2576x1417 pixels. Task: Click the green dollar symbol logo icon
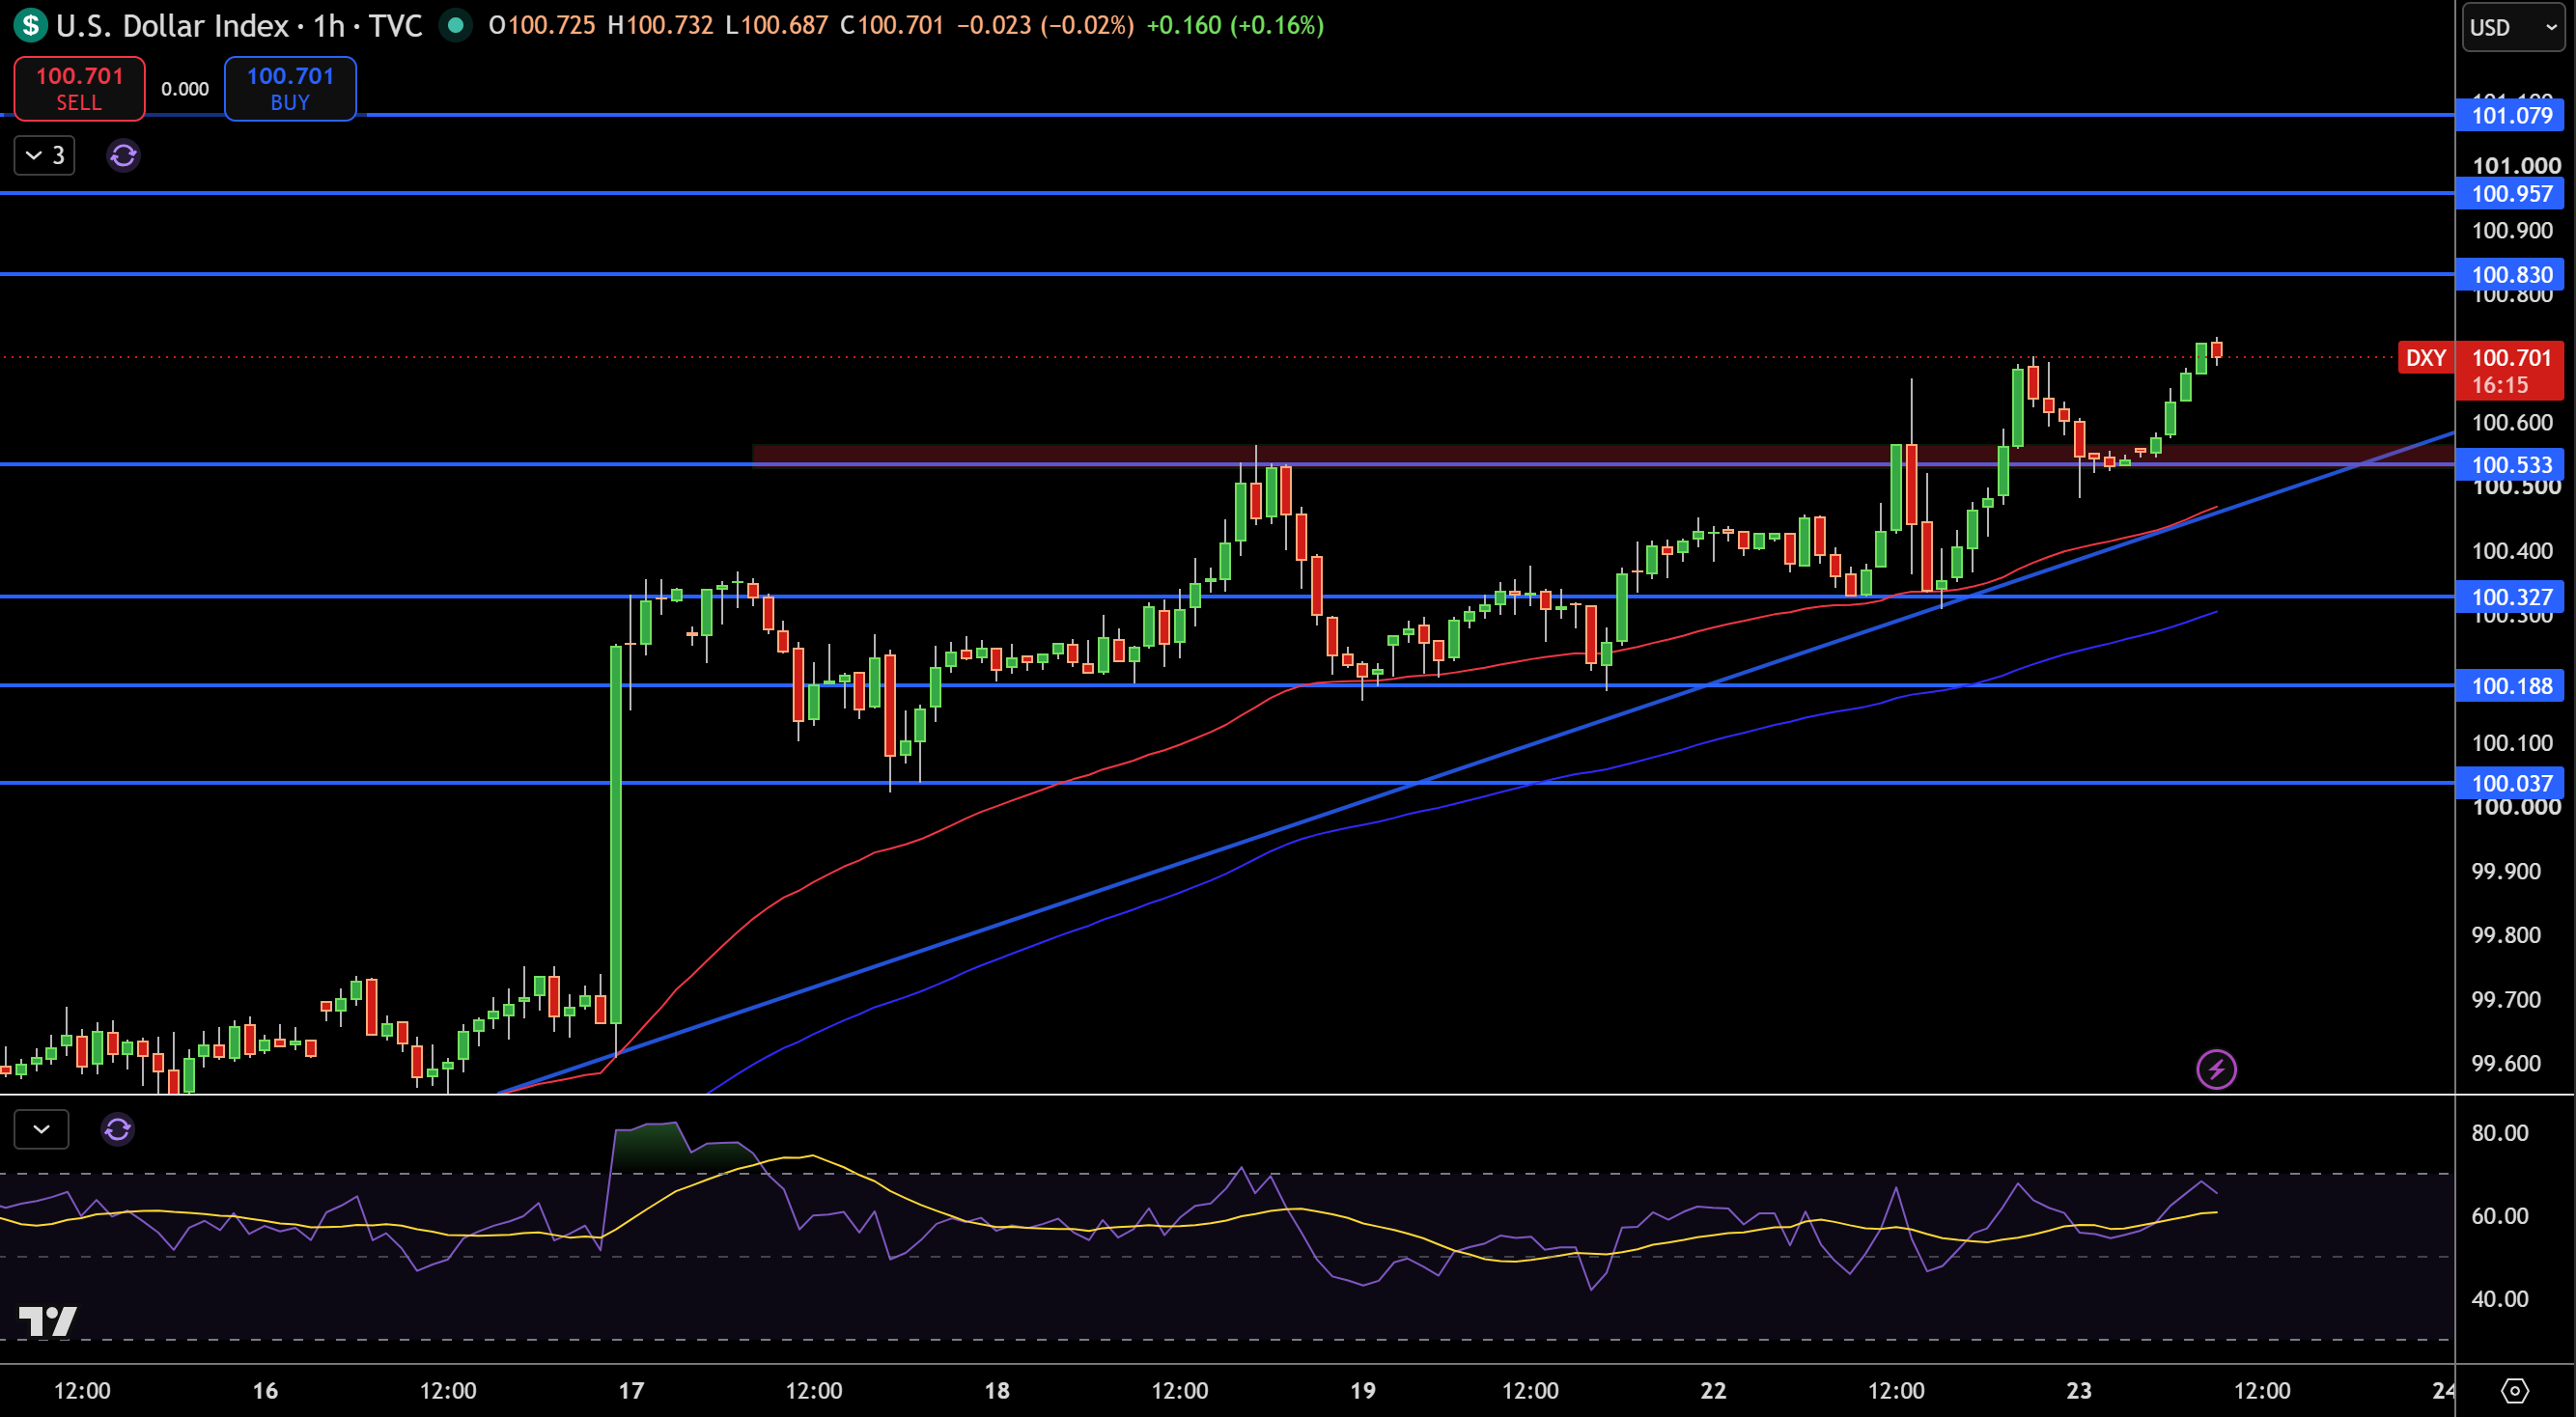(31, 25)
